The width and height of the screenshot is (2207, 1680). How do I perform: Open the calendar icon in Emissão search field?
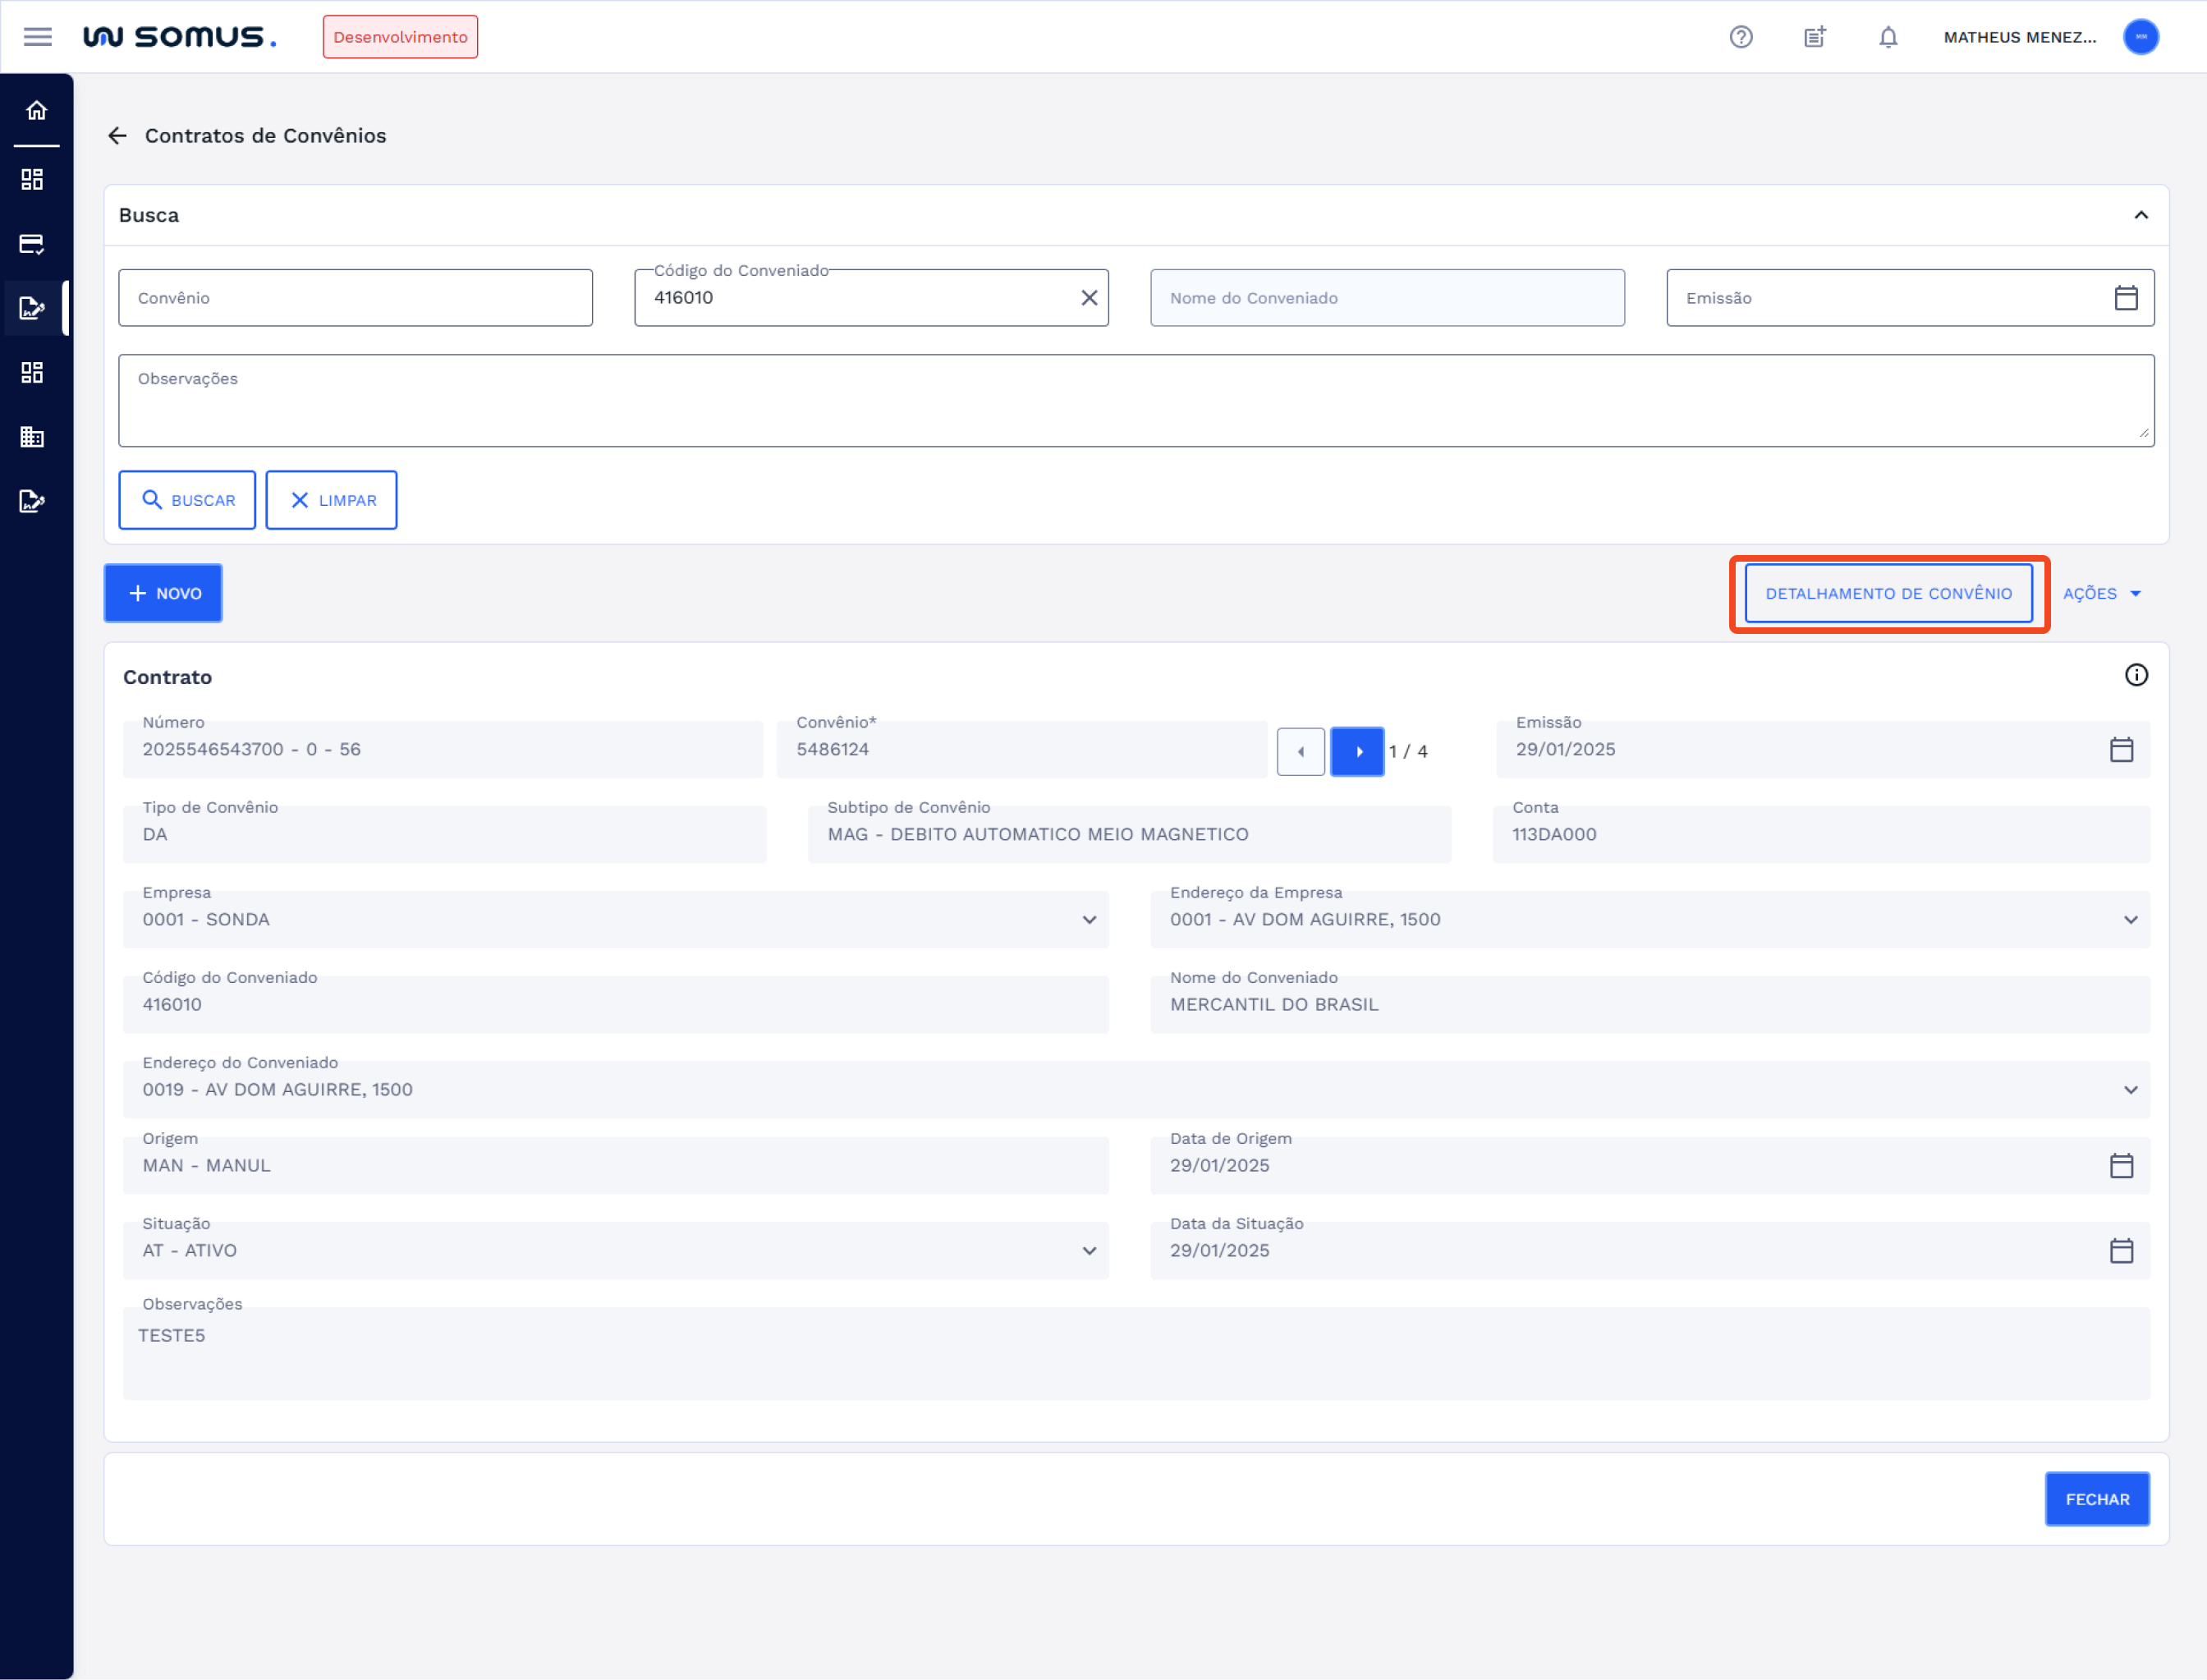(x=2125, y=298)
